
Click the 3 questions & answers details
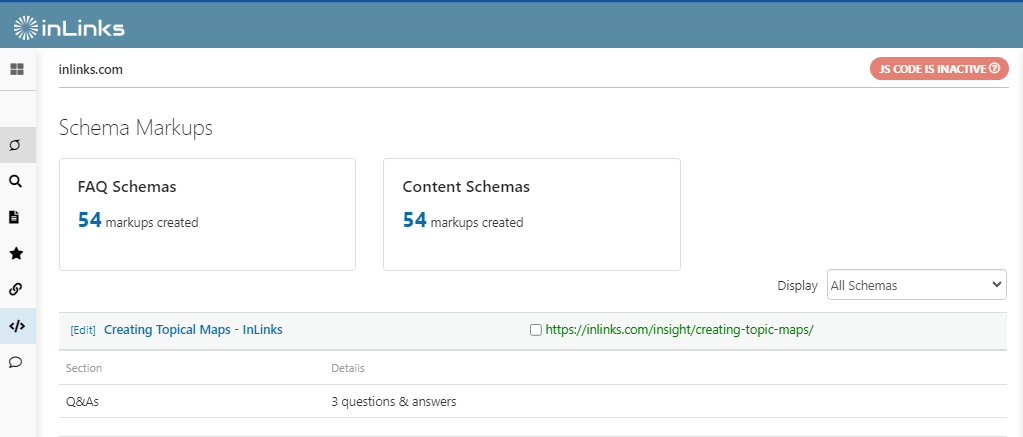393,402
